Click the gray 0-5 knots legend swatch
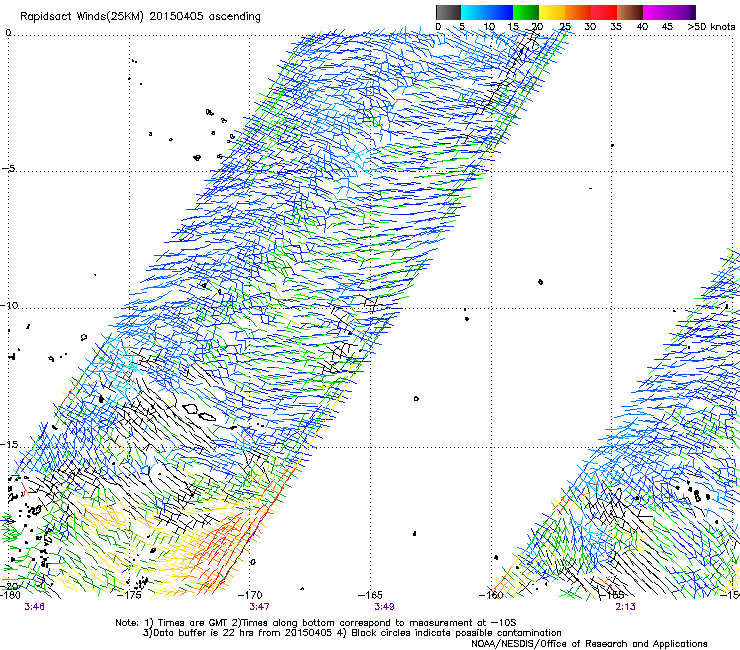Screen dimensions: 740x650 [x=448, y=12]
